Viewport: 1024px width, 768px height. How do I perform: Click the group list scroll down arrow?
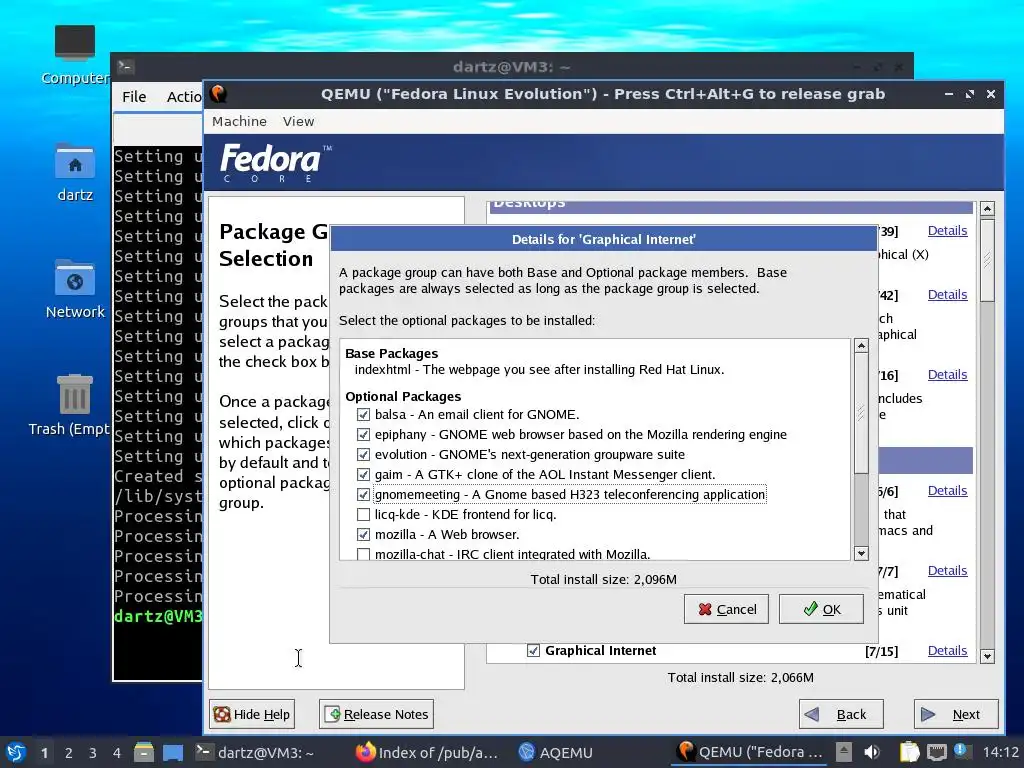click(x=987, y=656)
